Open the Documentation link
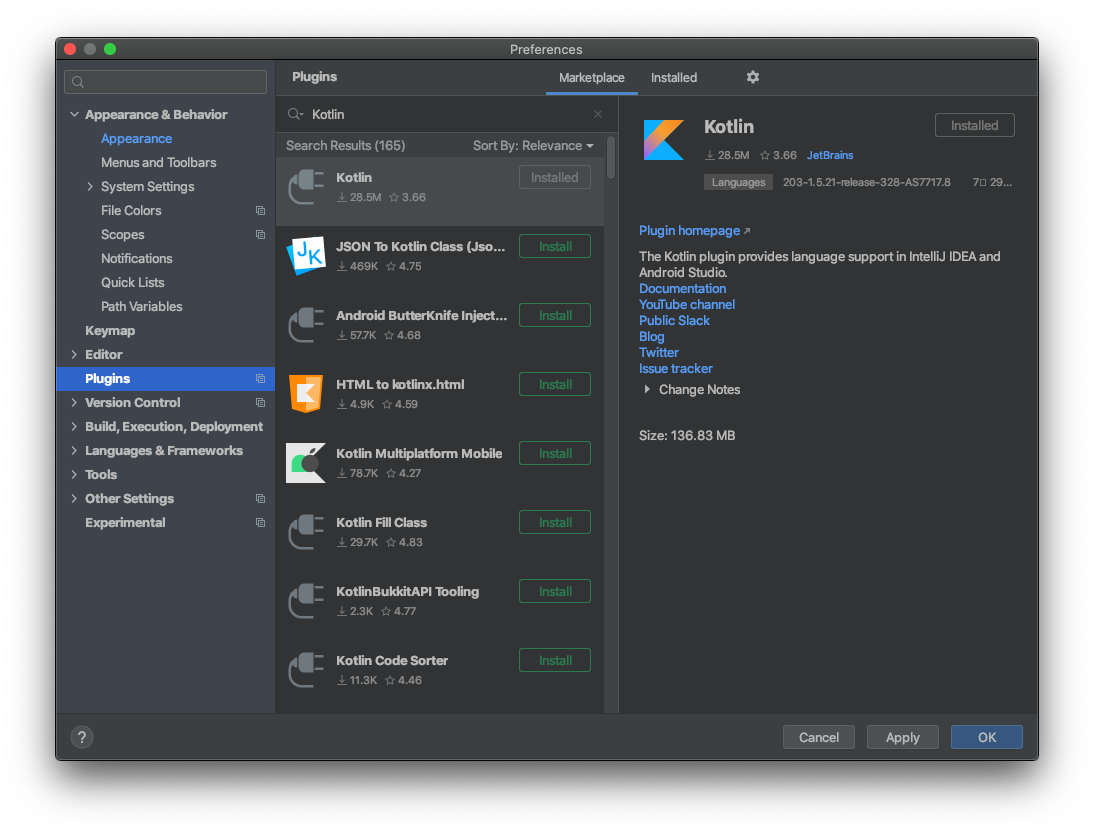Viewport: 1094px width, 834px height. click(682, 288)
